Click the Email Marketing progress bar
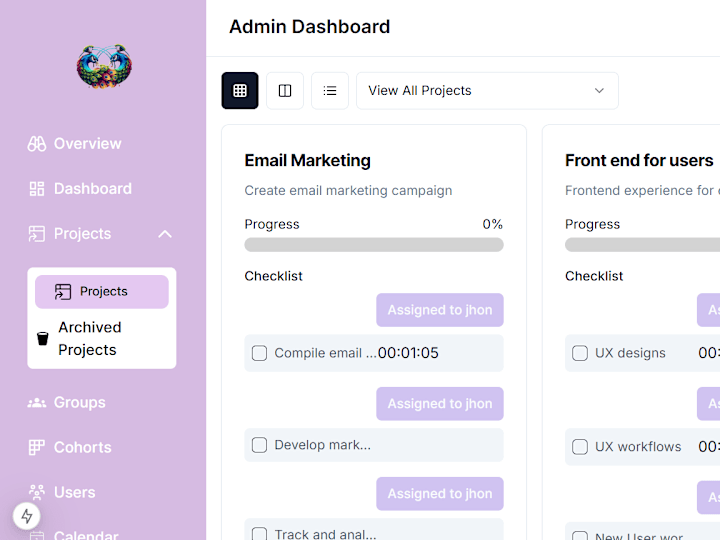This screenshot has width=720, height=540. (x=374, y=245)
